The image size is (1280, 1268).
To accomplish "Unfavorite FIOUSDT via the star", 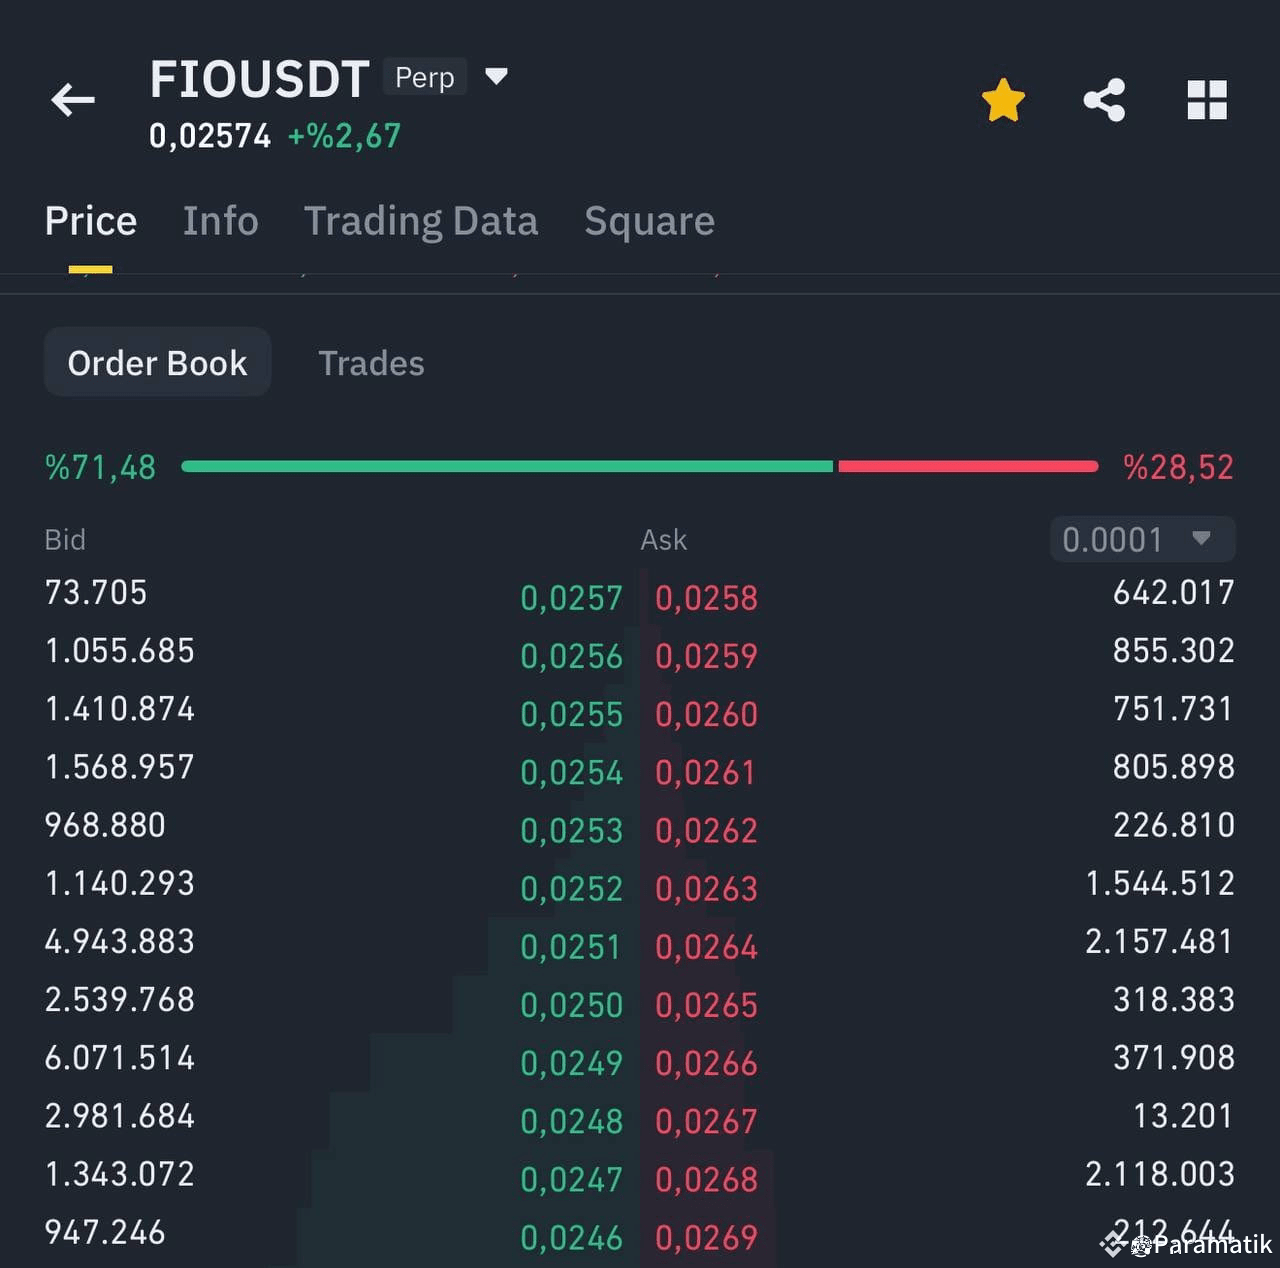I will 1003,98.
